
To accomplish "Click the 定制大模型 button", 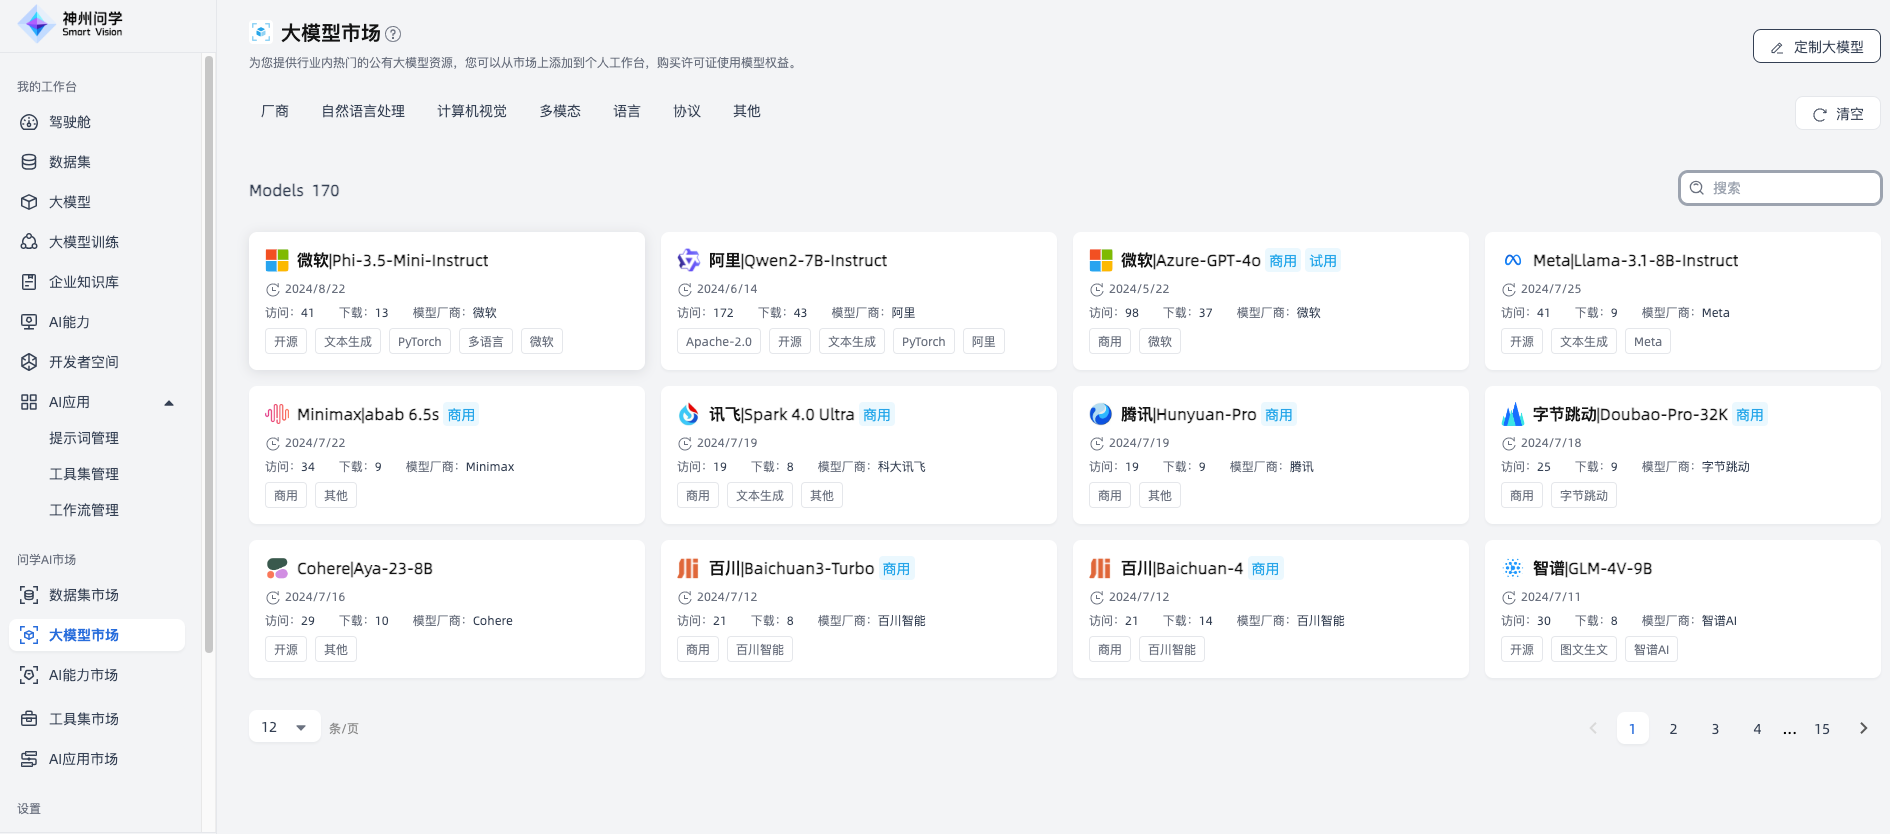I will click(x=1816, y=47).
